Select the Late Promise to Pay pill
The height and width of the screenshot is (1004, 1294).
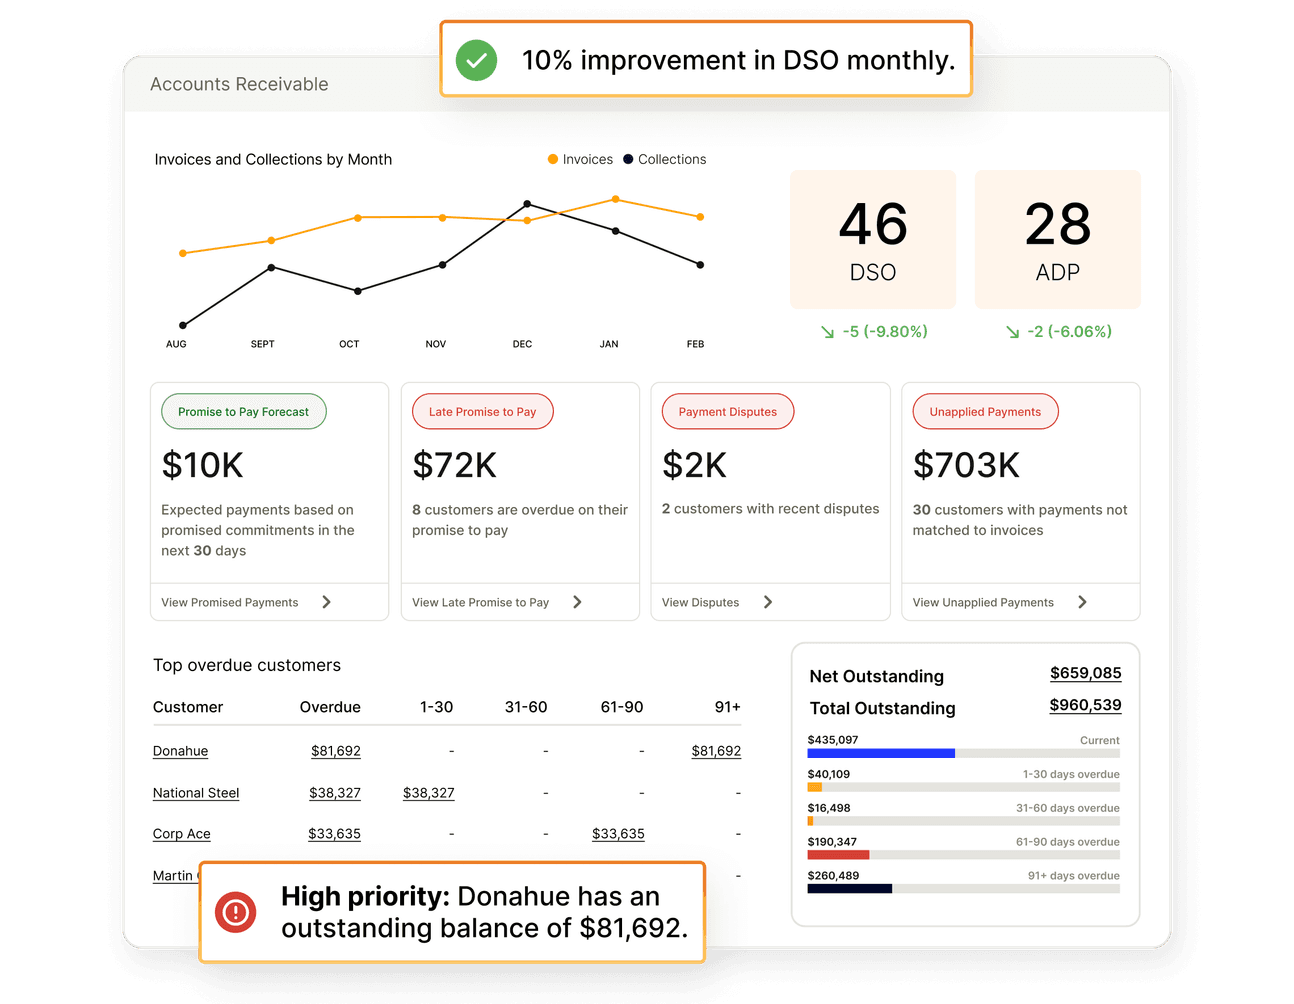tap(483, 412)
